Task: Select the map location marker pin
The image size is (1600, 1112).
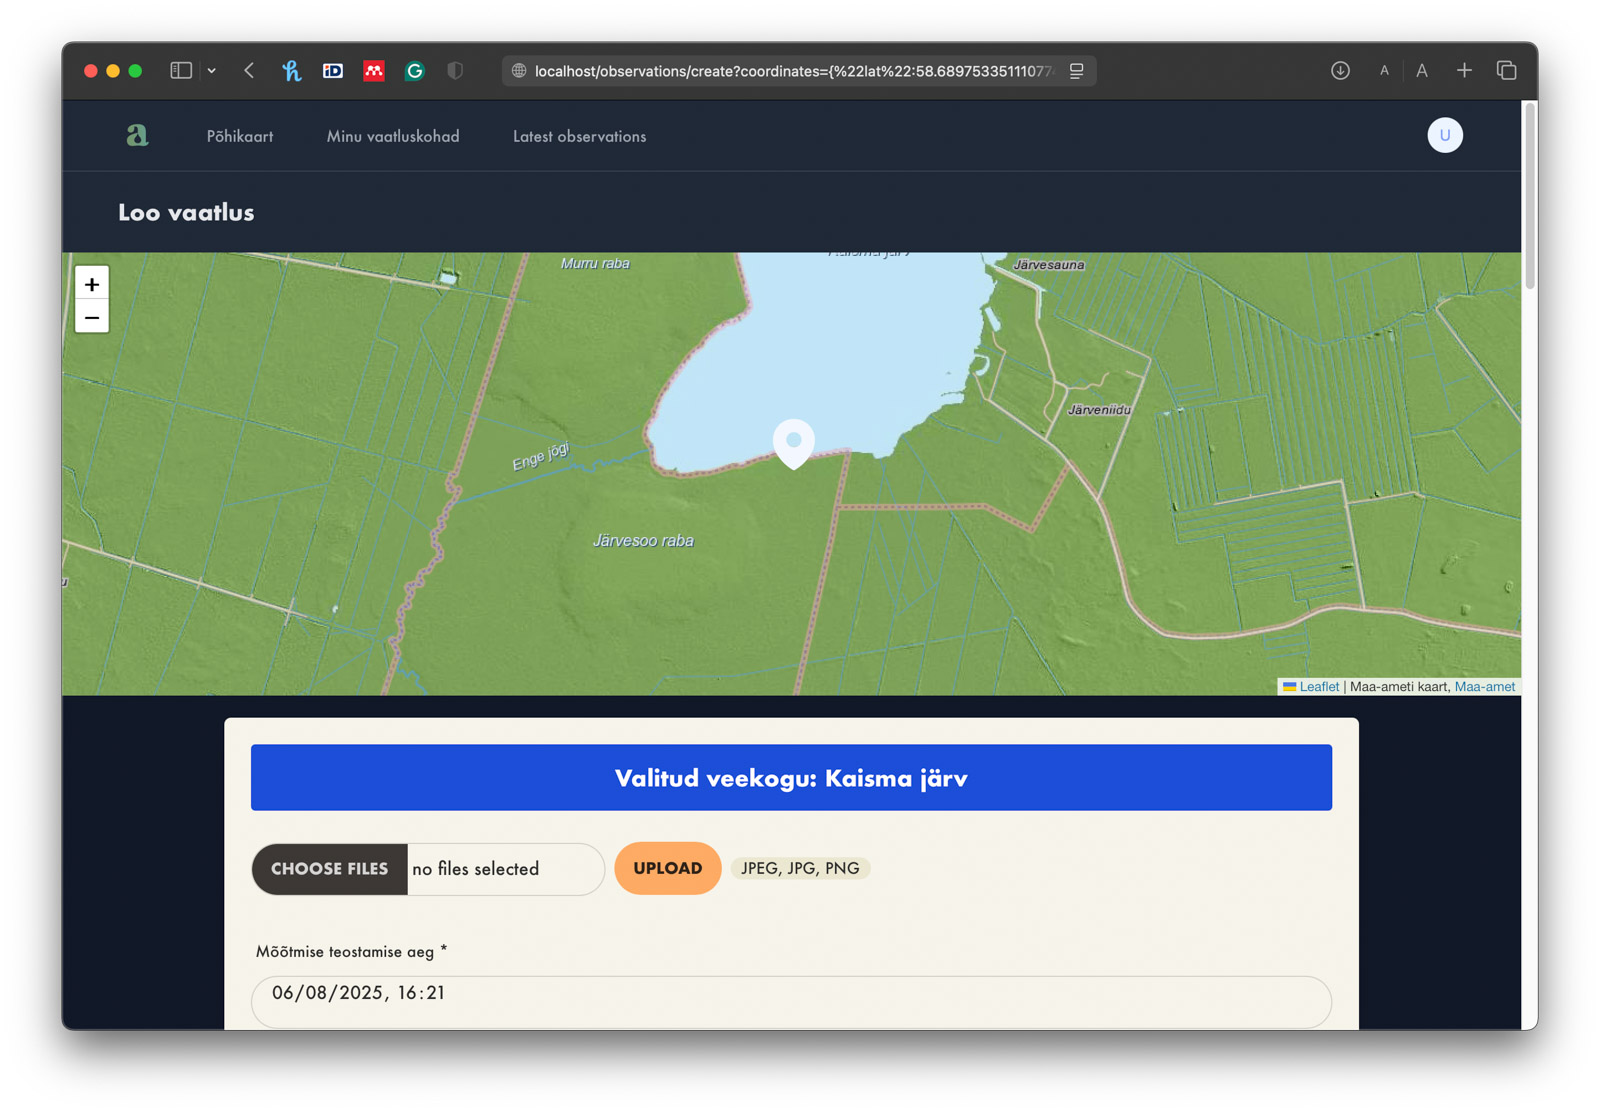Action: [x=793, y=442]
